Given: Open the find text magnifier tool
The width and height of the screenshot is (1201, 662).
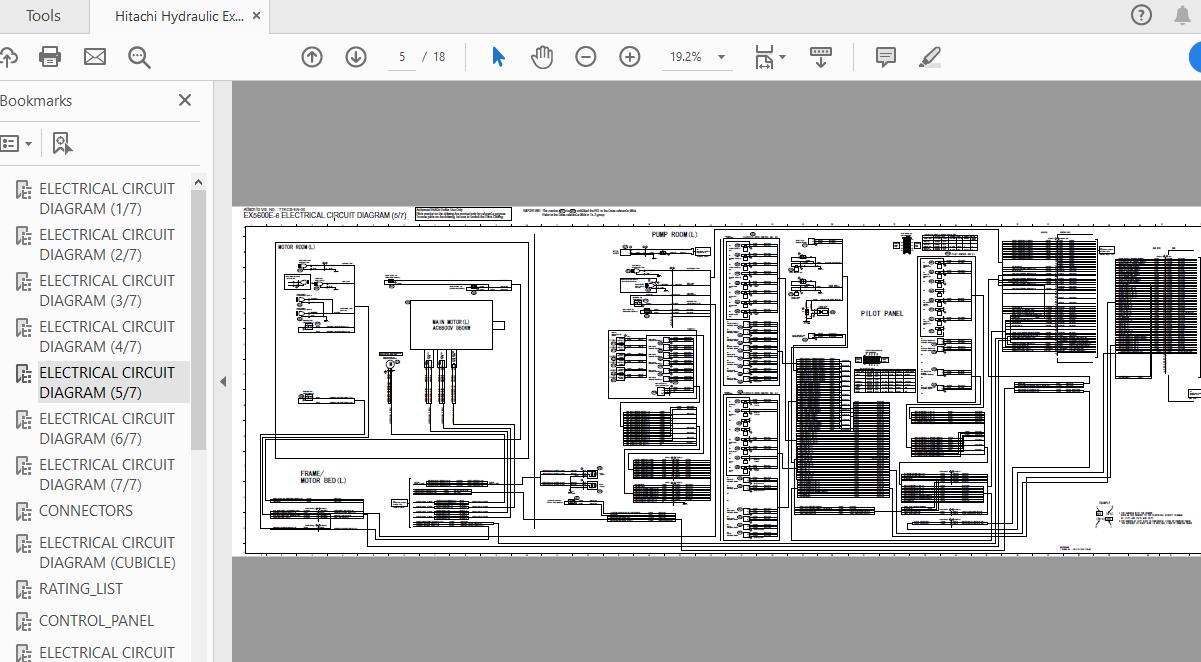Looking at the screenshot, I should pyautogui.click(x=139, y=57).
